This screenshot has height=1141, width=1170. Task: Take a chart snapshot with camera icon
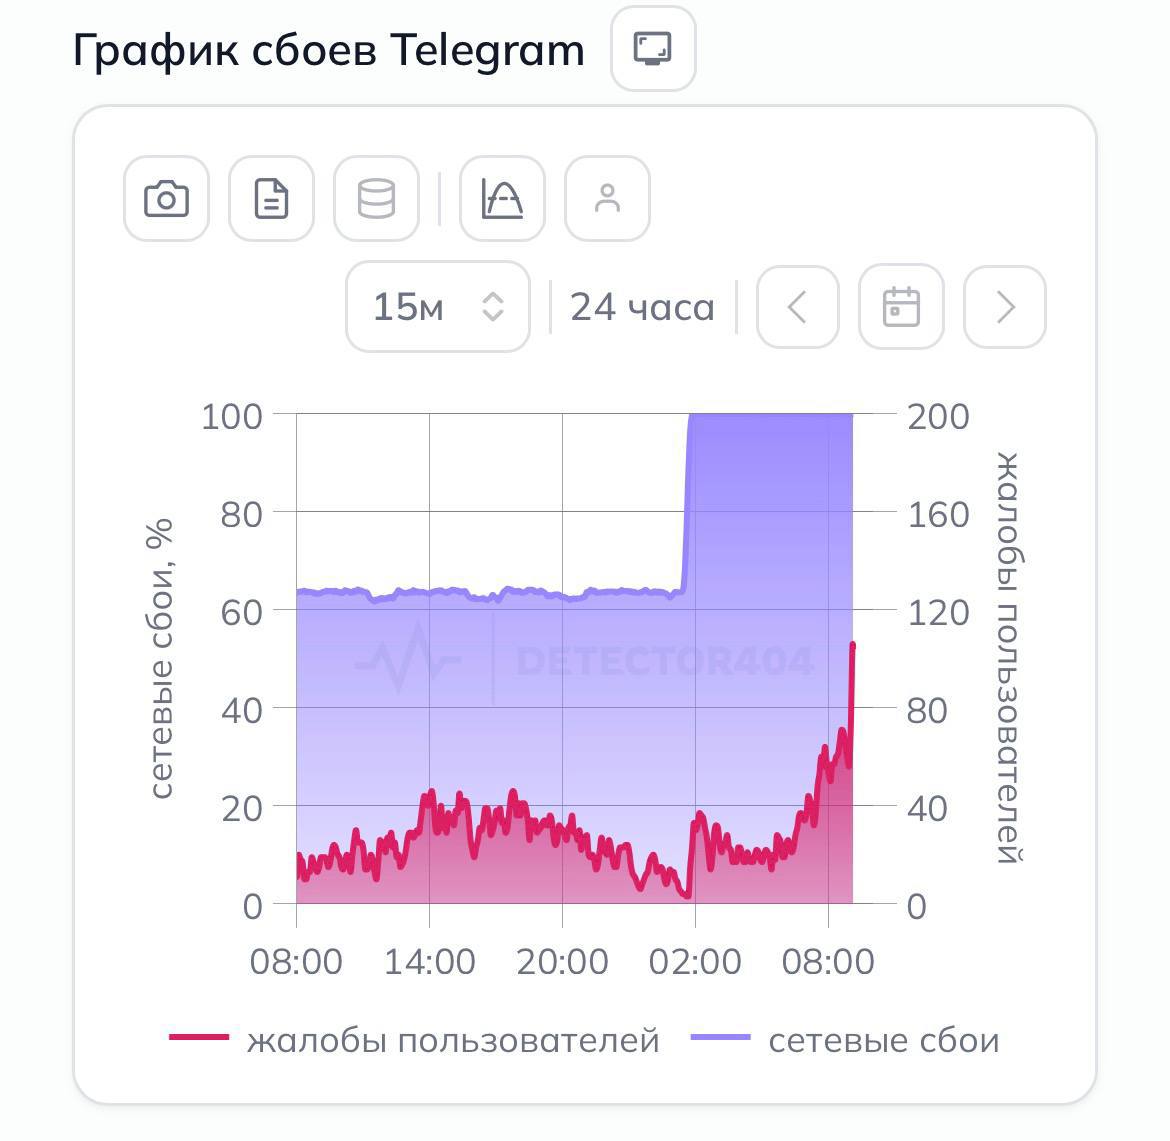166,198
